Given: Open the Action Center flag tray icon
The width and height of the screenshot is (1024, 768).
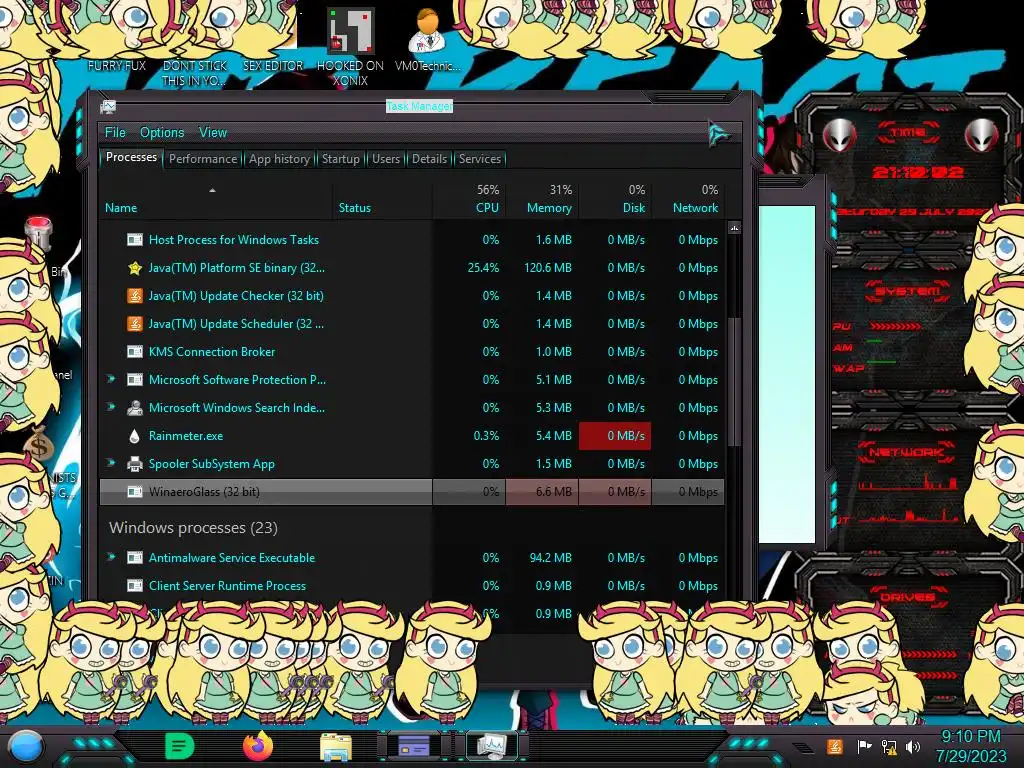Looking at the screenshot, I should coord(864,747).
